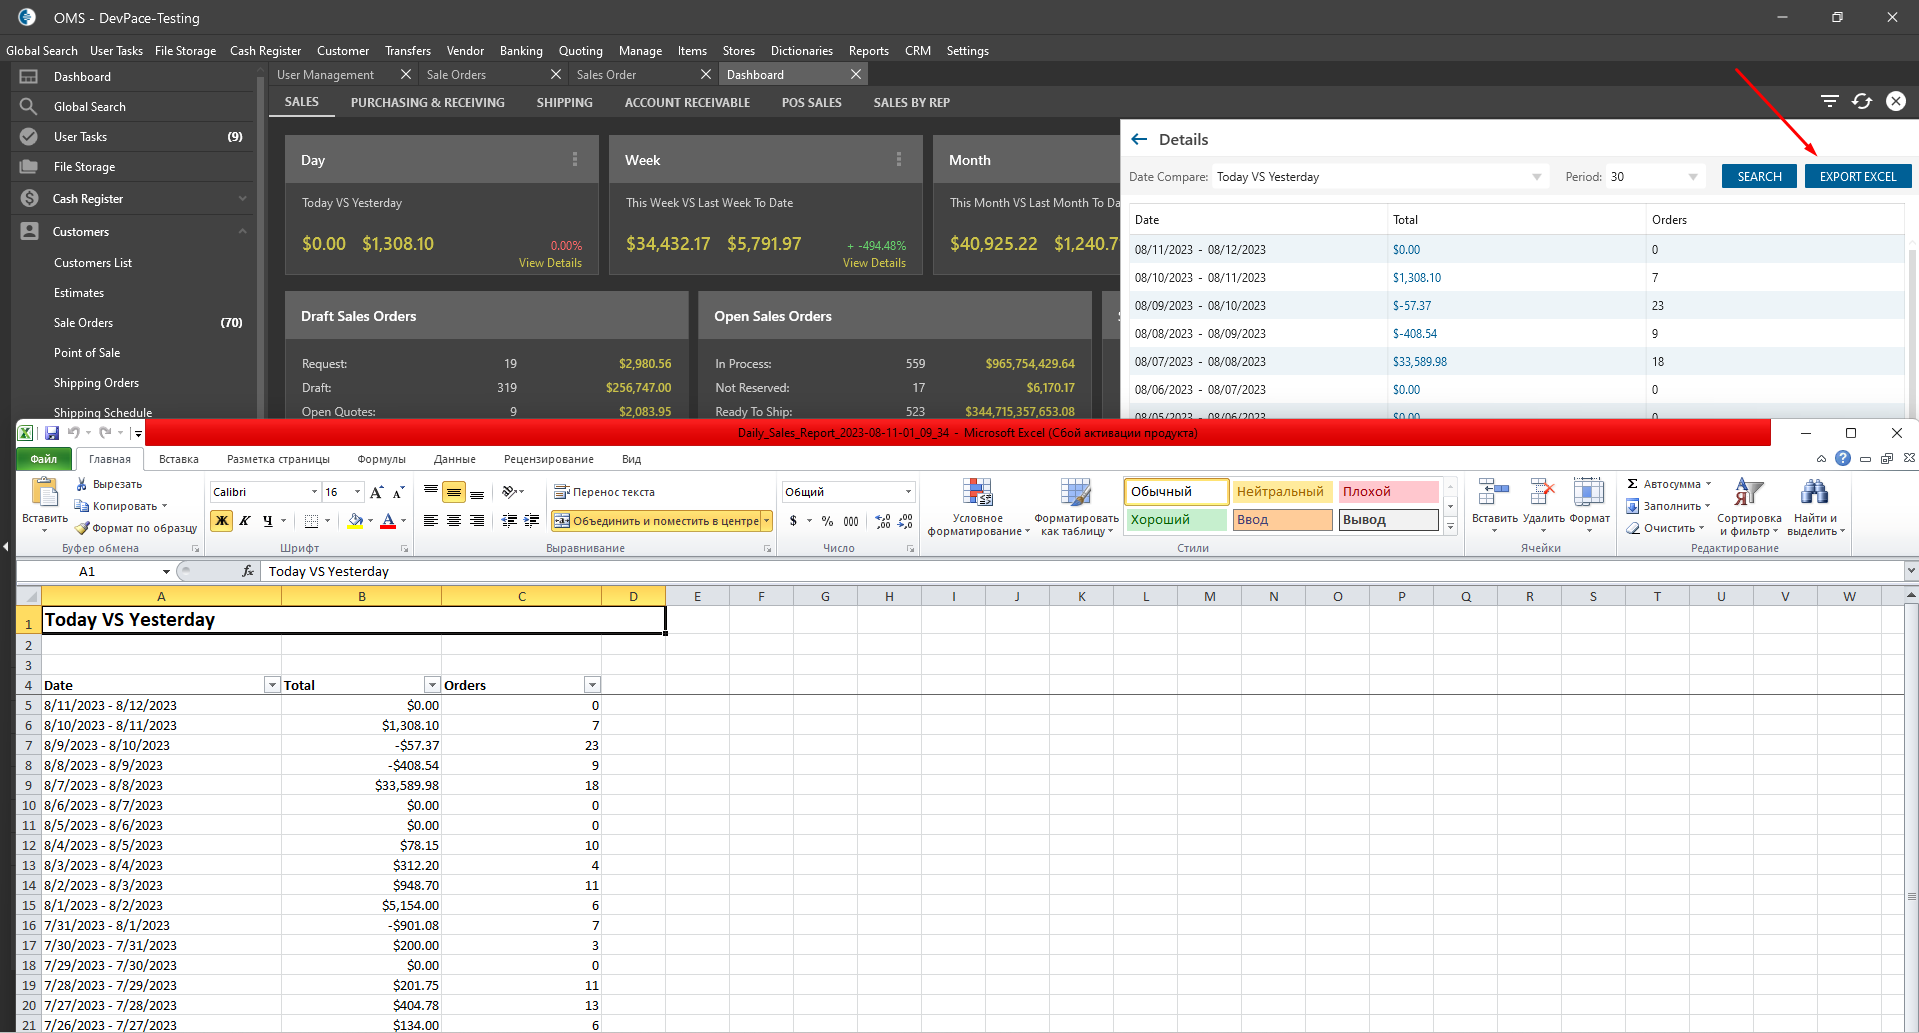Open the Day card three-dots menu
The image size is (1919, 1033).
pyautogui.click(x=574, y=160)
